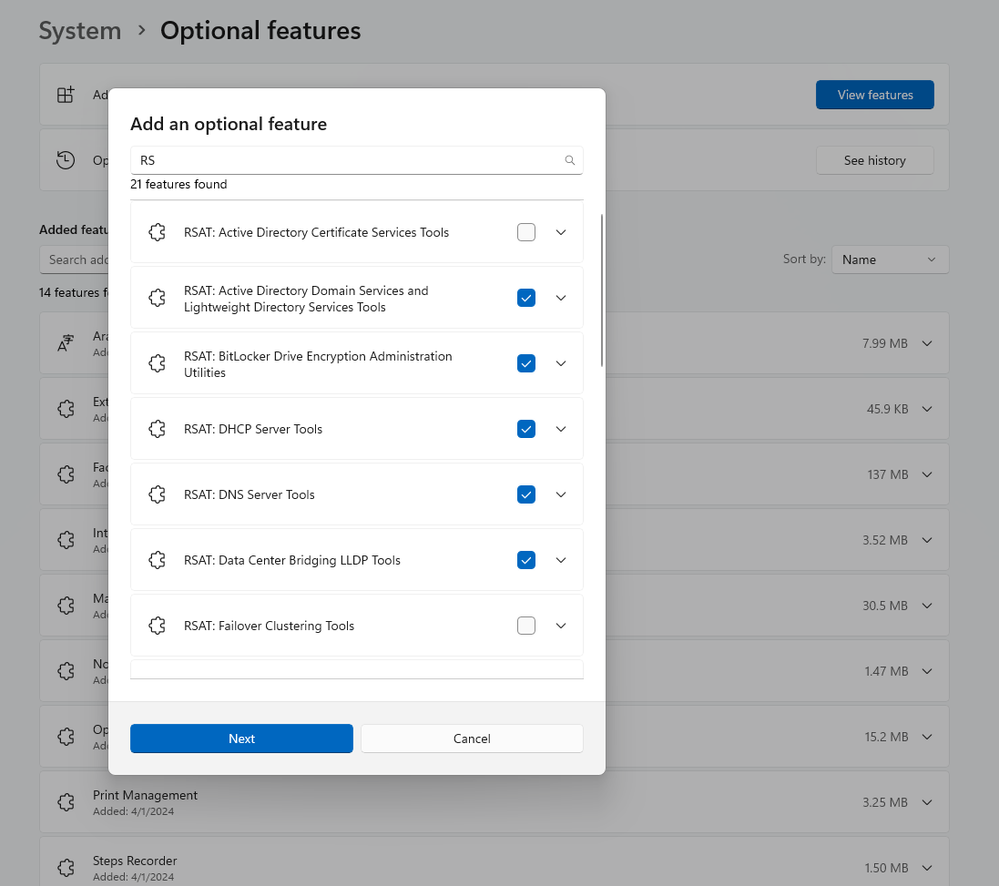Image resolution: width=999 pixels, height=886 pixels.
Task: Click the Failover Clustering Tools feature icon
Action: coord(157,626)
